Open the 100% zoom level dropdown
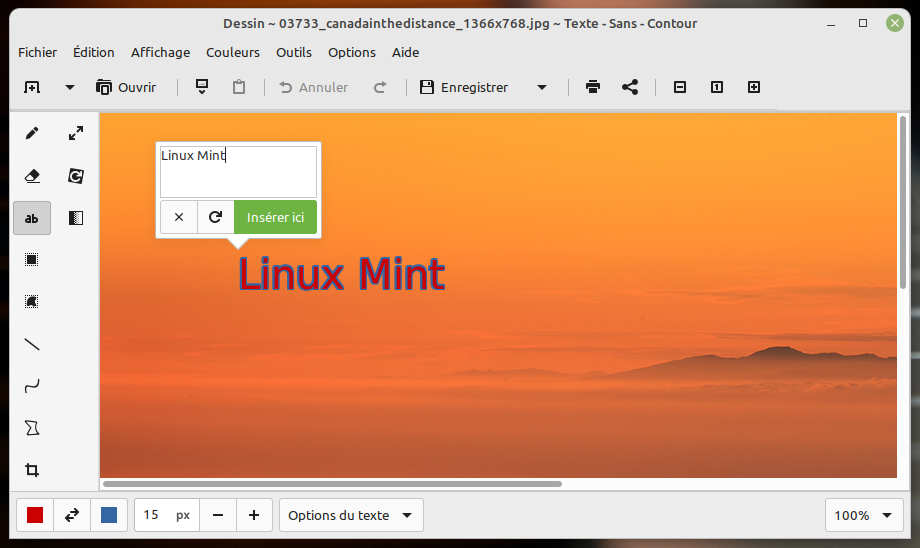Screen dimensions: 920x548 pos(864,515)
